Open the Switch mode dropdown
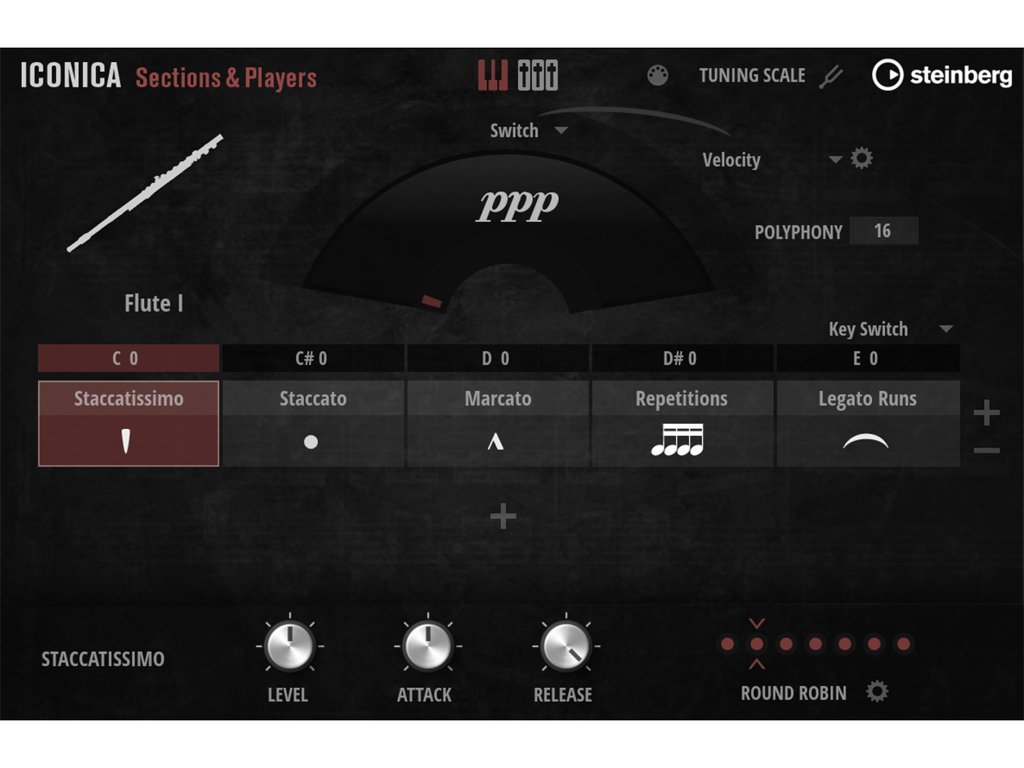Image resolution: width=1024 pixels, height=768 pixels. pos(528,130)
